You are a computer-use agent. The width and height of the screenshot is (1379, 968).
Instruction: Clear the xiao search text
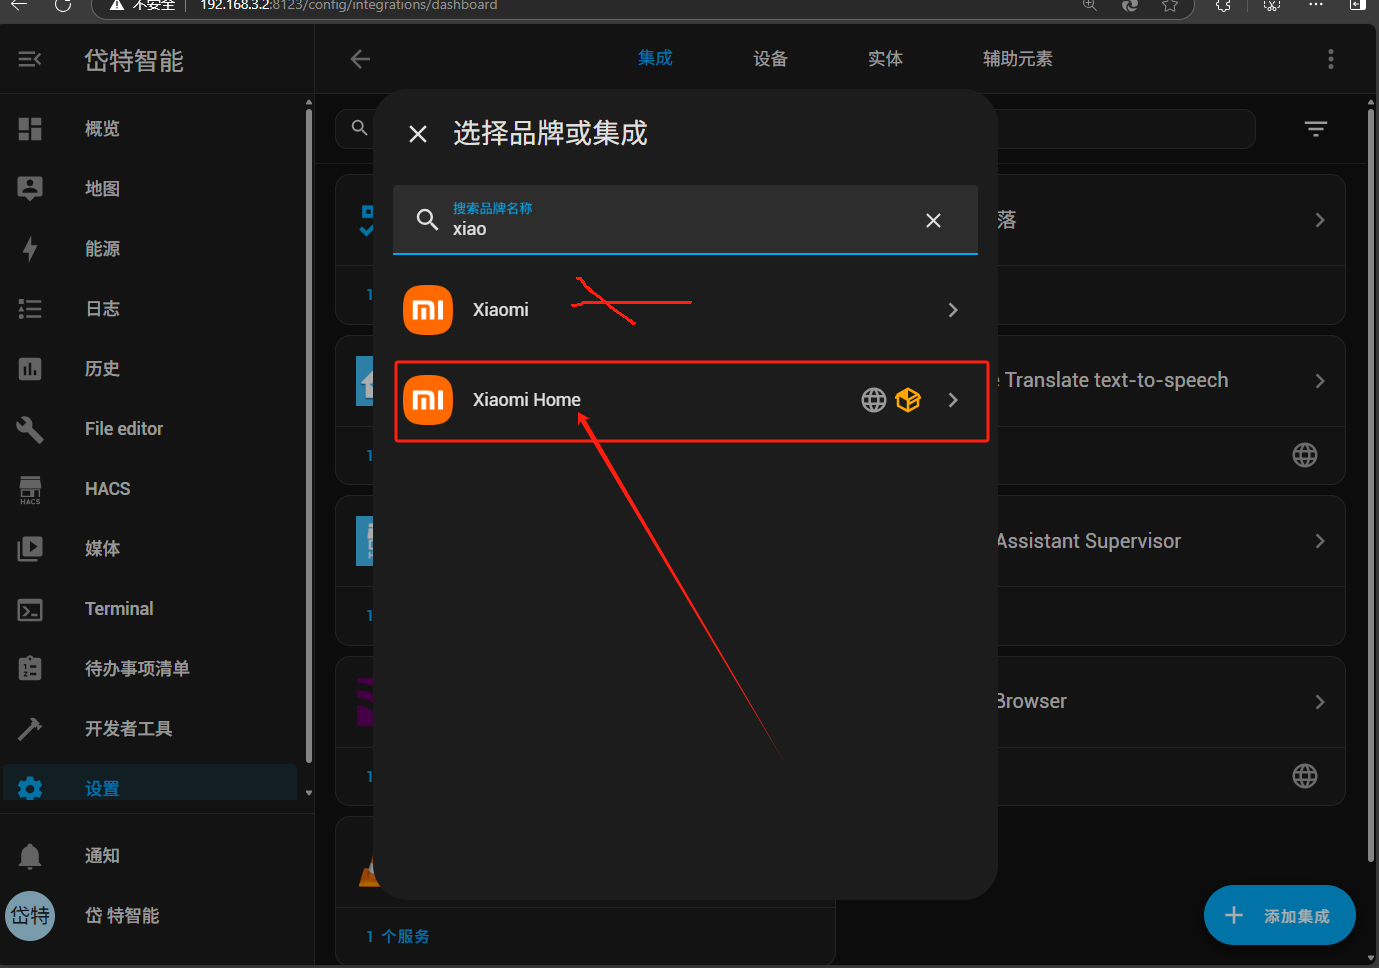(x=933, y=220)
